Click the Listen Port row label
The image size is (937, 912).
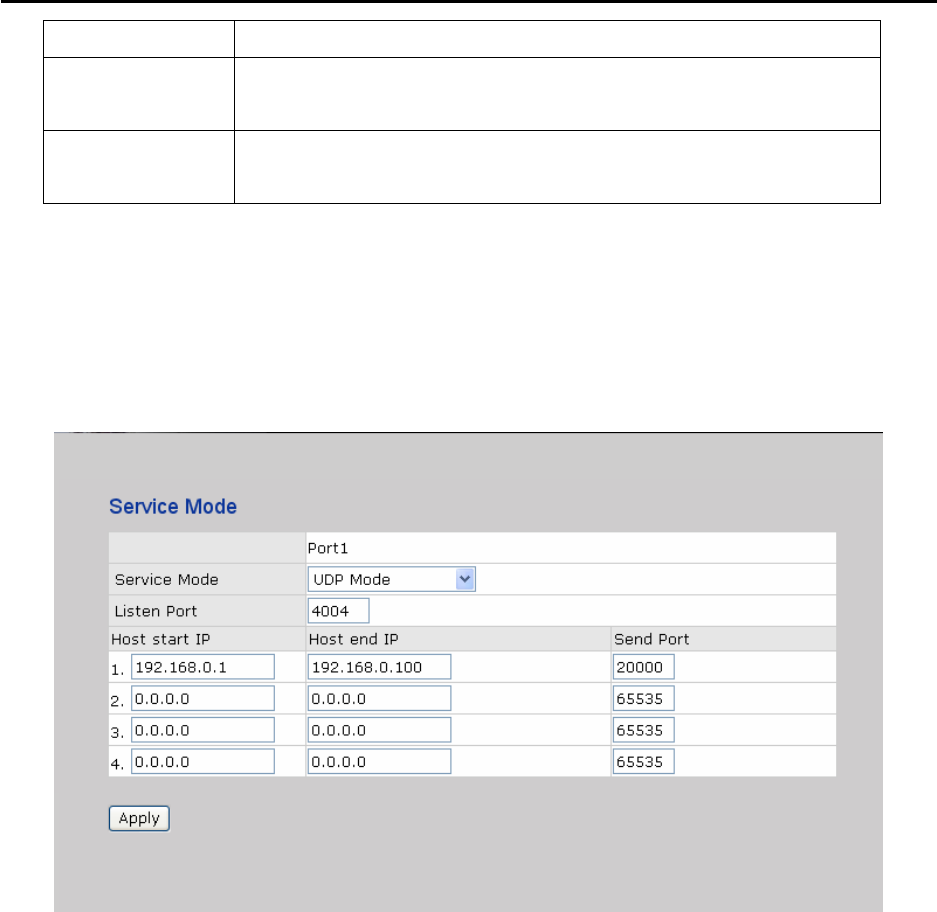tap(155, 611)
